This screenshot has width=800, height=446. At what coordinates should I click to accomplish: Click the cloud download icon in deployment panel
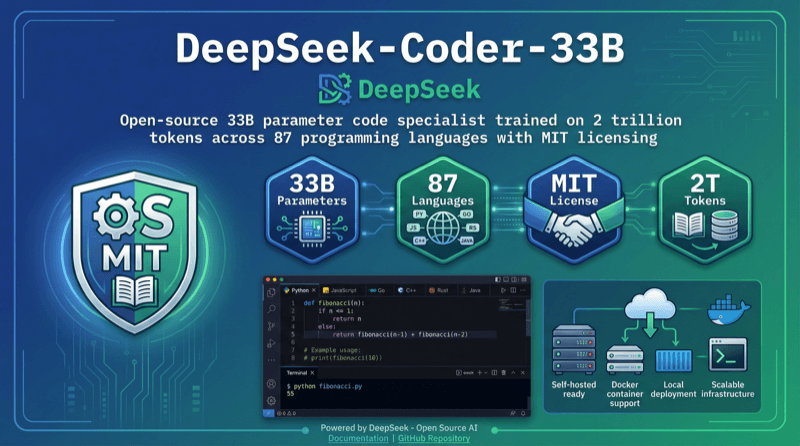[650, 312]
